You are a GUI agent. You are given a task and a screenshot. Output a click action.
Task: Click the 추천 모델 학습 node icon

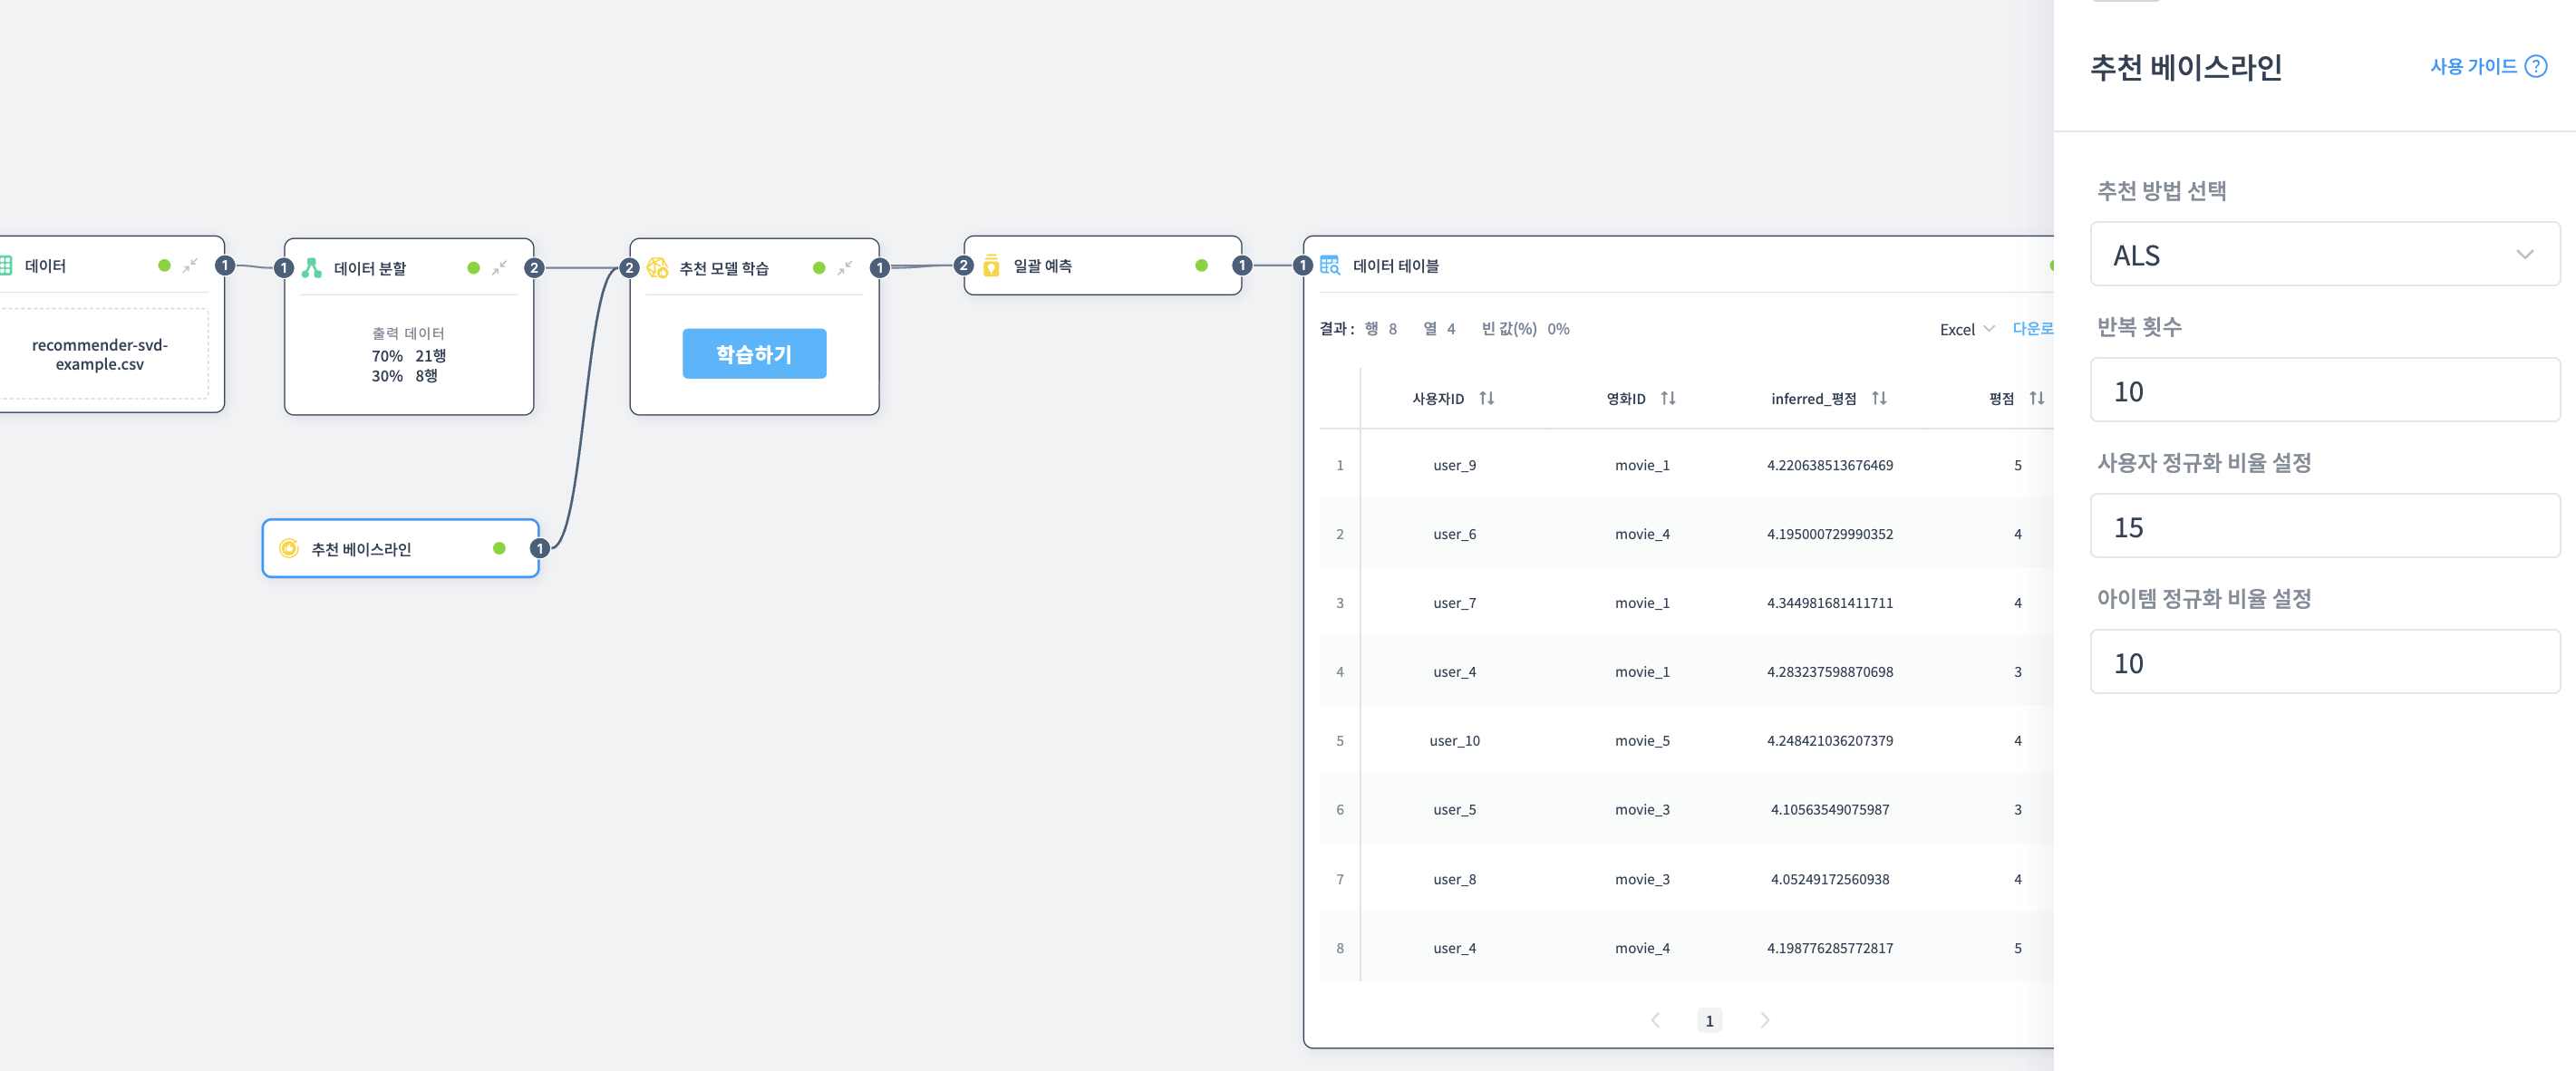[657, 267]
